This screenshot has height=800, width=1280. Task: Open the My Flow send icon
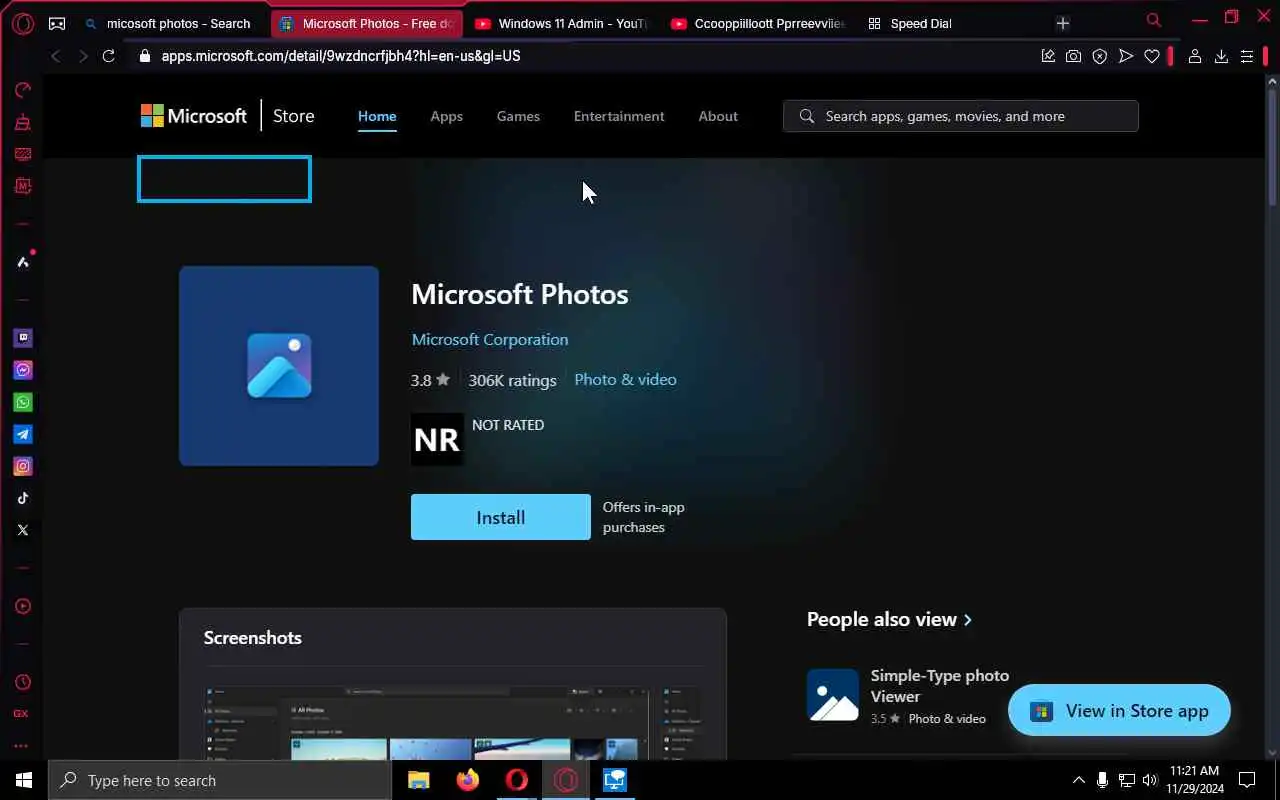[x=1126, y=56]
